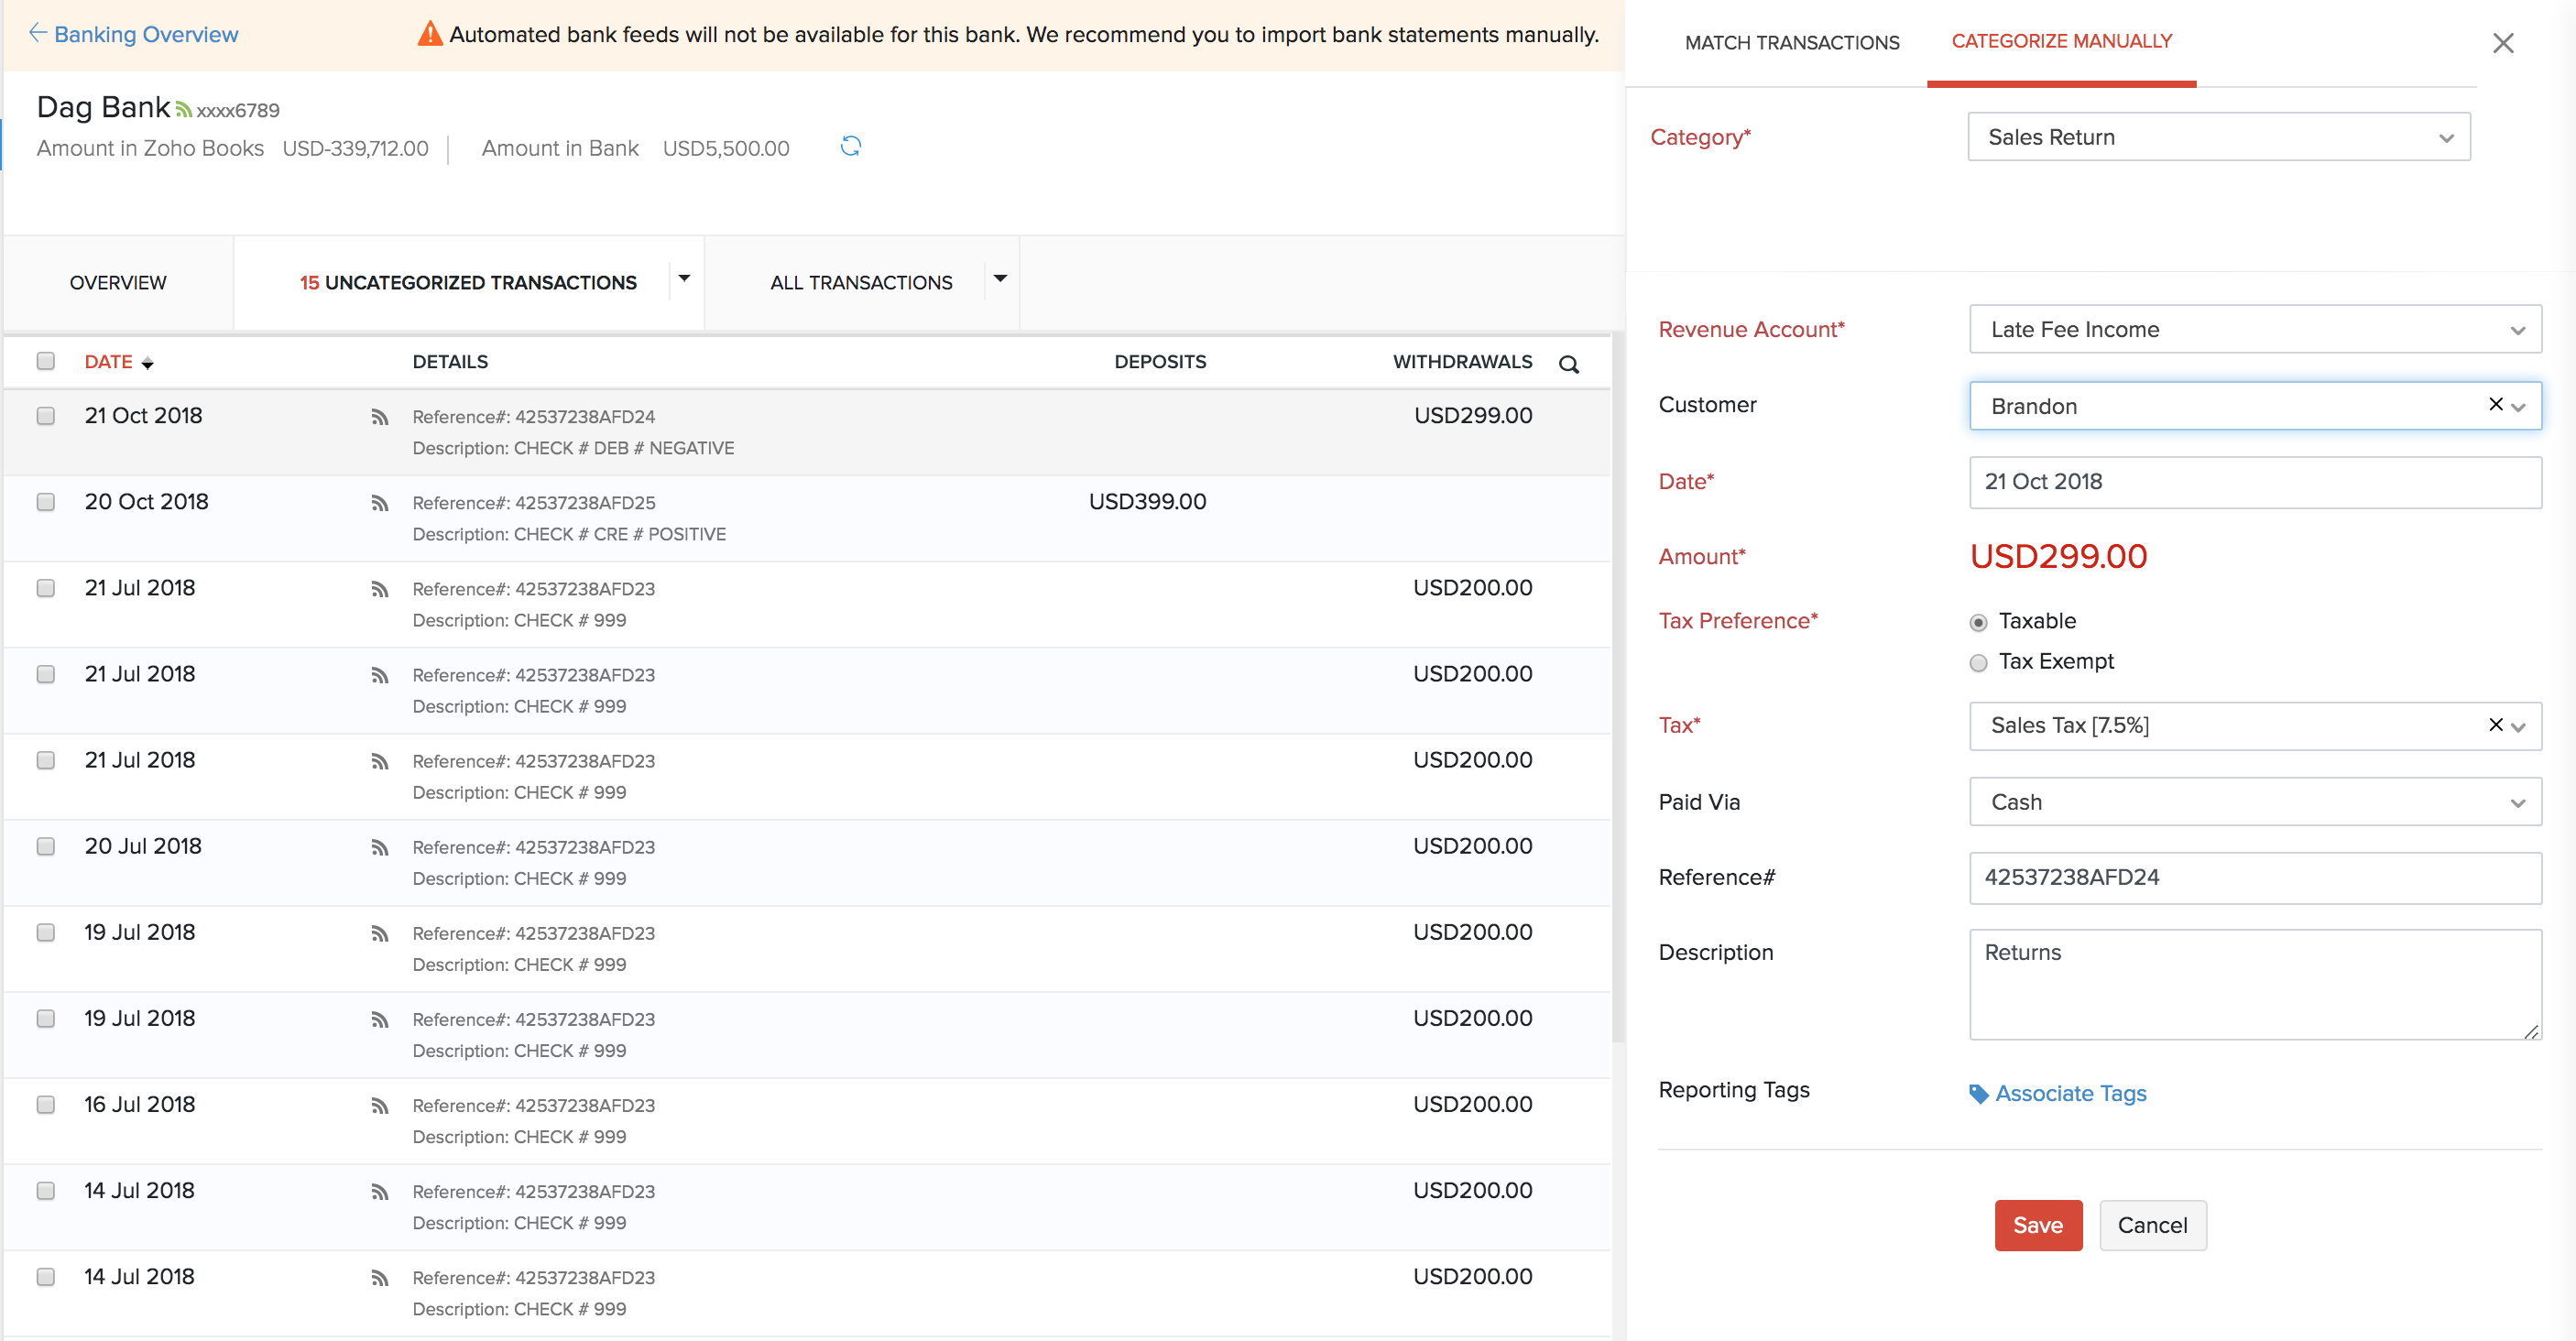
Task: Click the Cancel button
Action: [x=2152, y=1225]
